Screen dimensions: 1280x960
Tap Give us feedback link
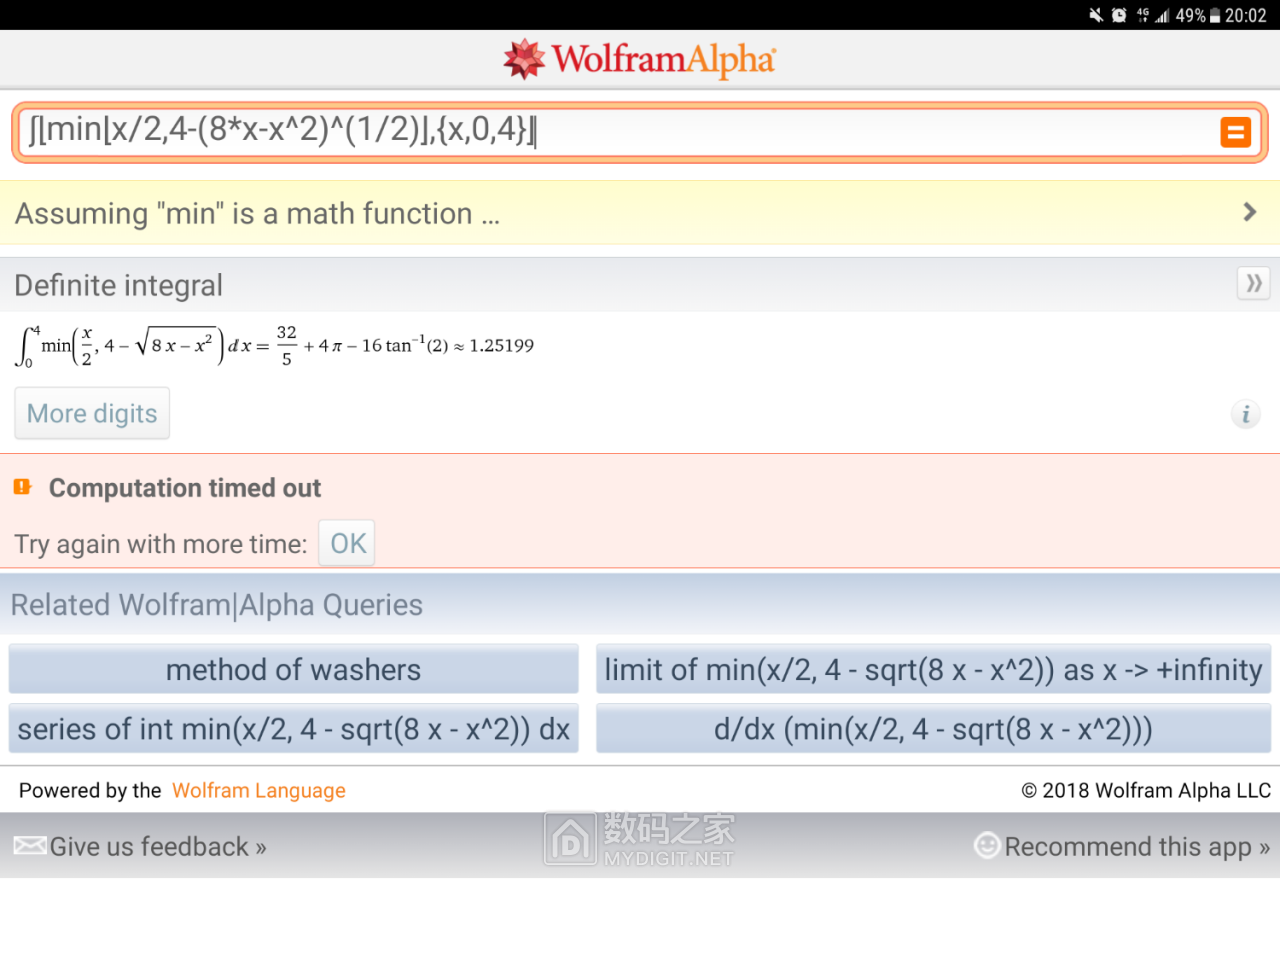coord(158,847)
